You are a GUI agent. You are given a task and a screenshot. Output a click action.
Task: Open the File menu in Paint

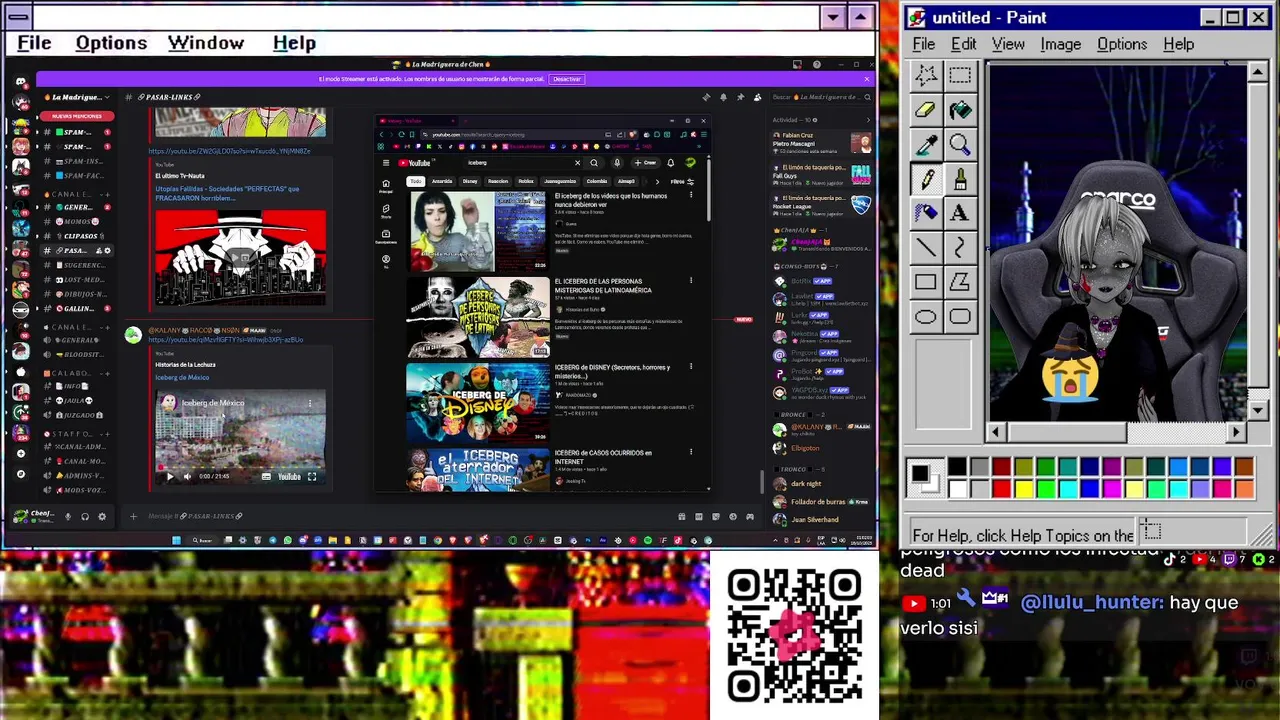pyautogui.click(x=923, y=44)
